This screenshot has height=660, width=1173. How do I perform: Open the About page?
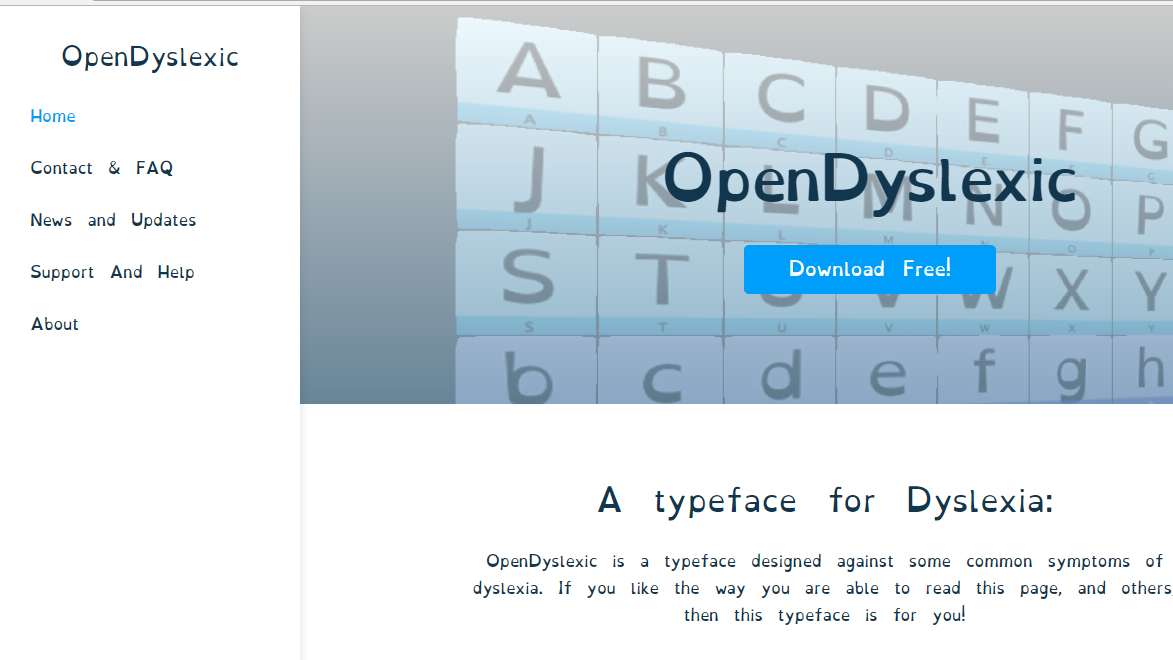coord(54,324)
